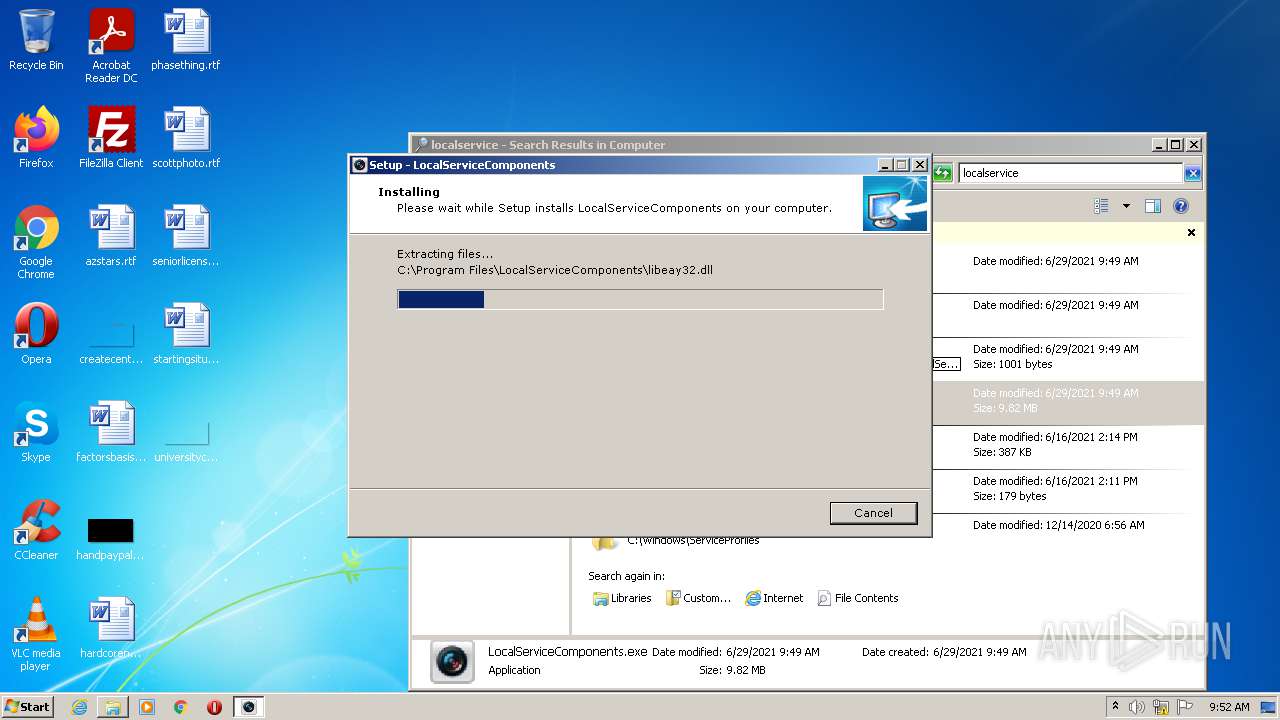Select result modified 12/14/2020 6:56 AM
The width and height of the screenshot is (1280, 720).
1068,527
